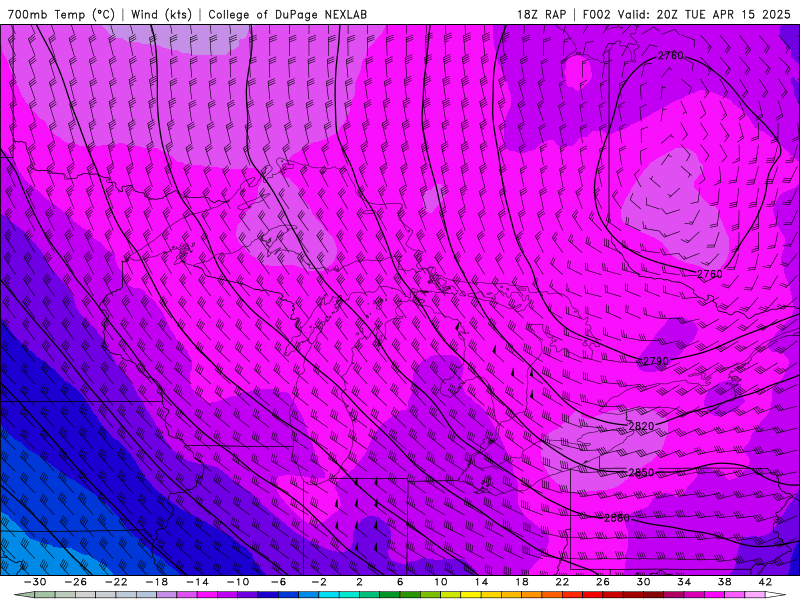Click the 'College of DuPage NEXLAB' text

tap(288, 14)
